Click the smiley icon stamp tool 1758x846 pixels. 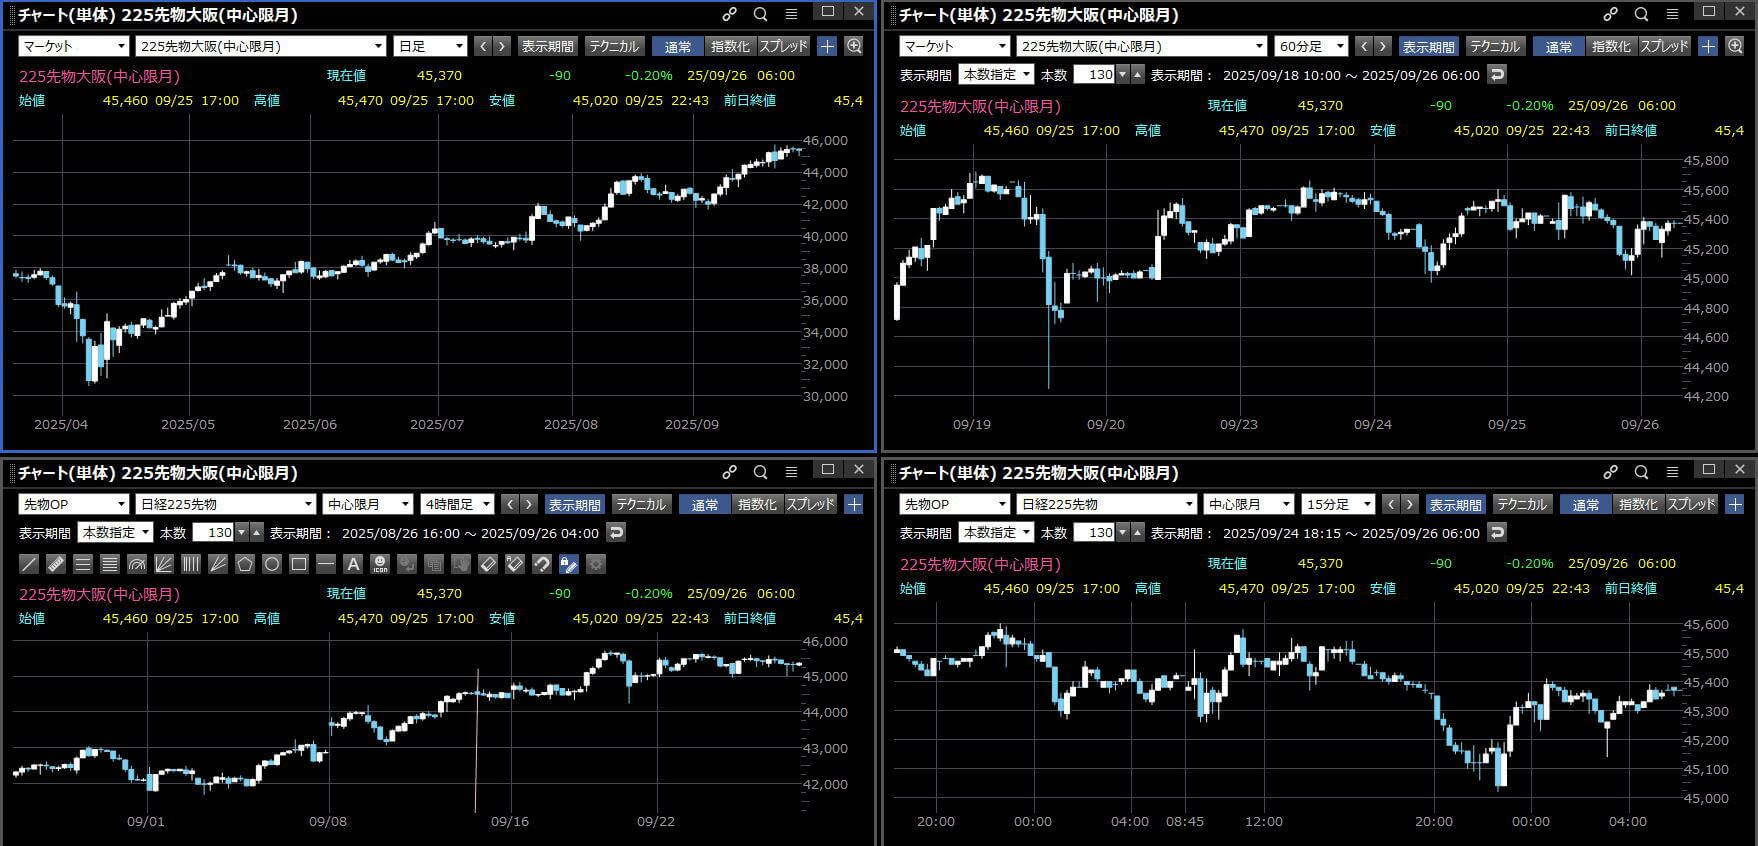pyautogui.click(x=380, y=564)
